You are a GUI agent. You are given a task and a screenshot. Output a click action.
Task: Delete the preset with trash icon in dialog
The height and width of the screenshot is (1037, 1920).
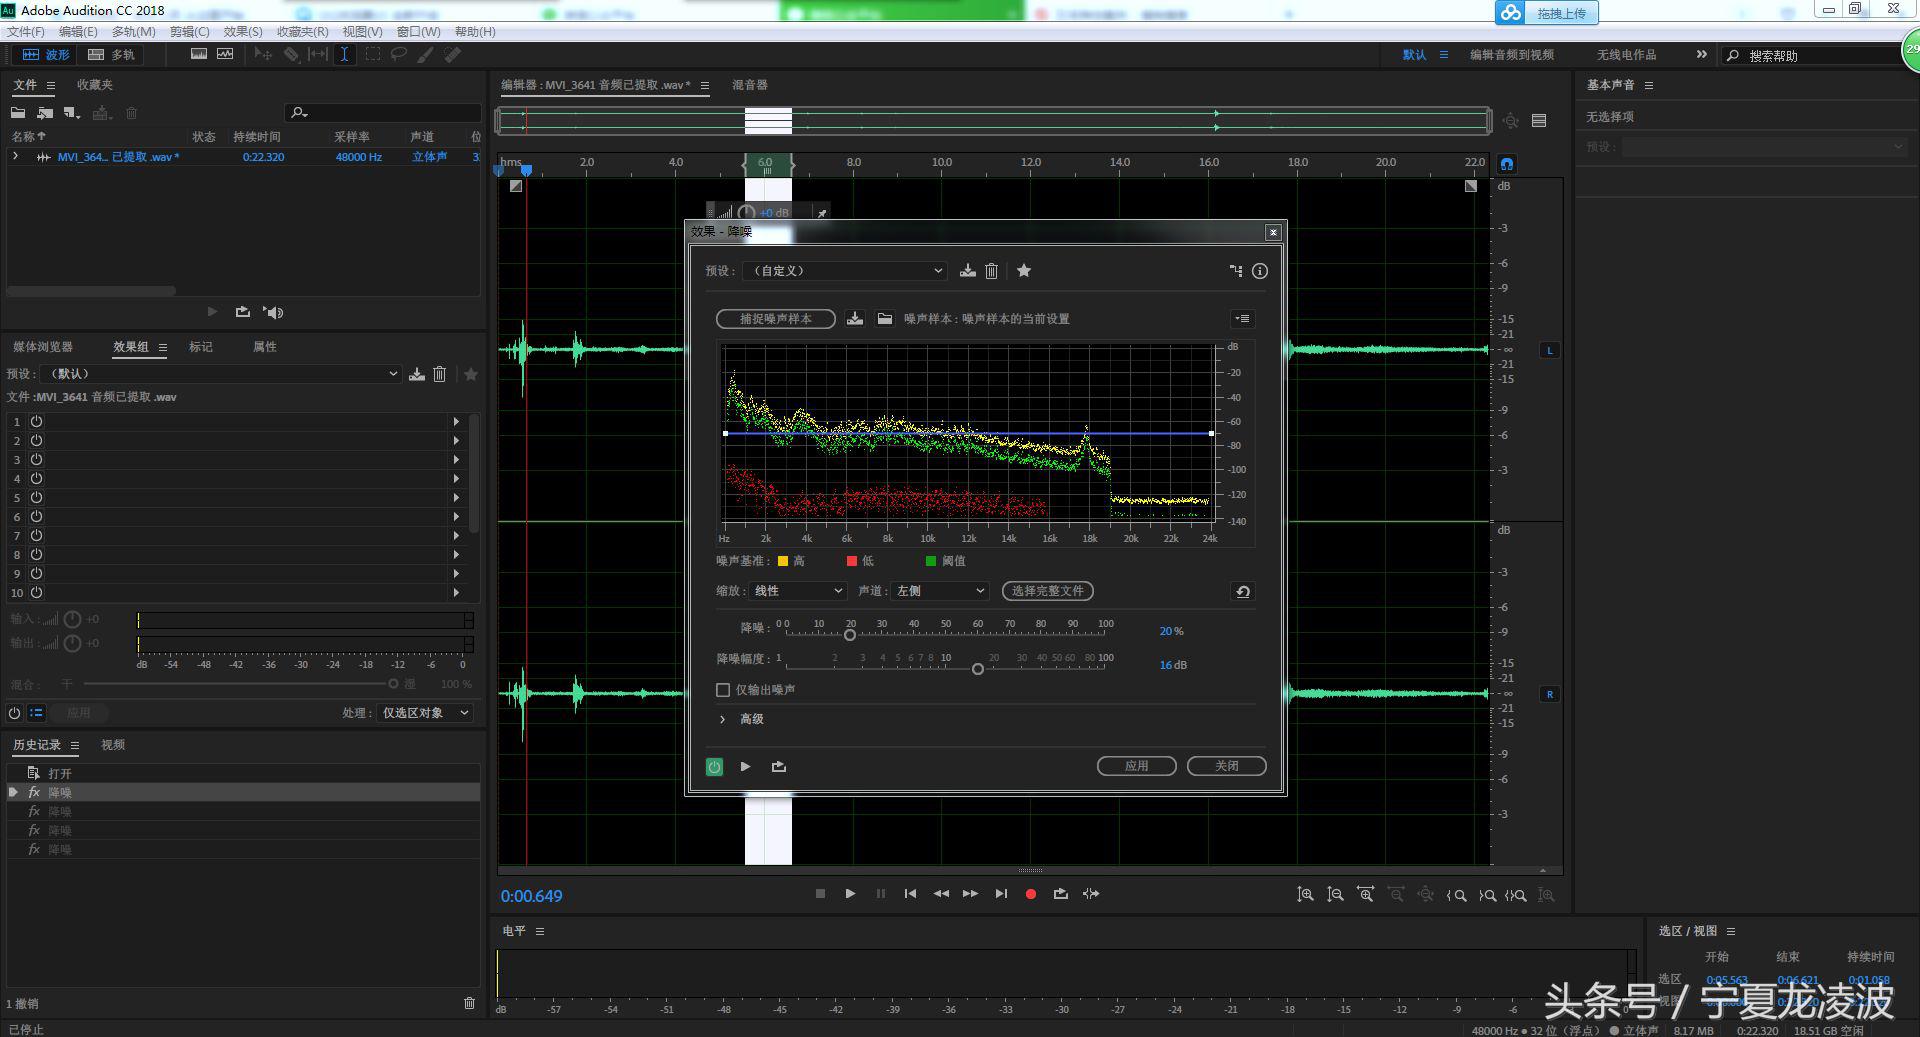coord(992,271)
